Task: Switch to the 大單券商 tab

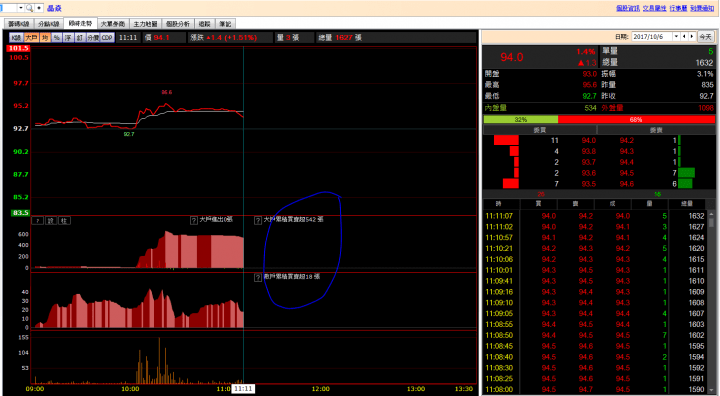Action: pos(113,24)
